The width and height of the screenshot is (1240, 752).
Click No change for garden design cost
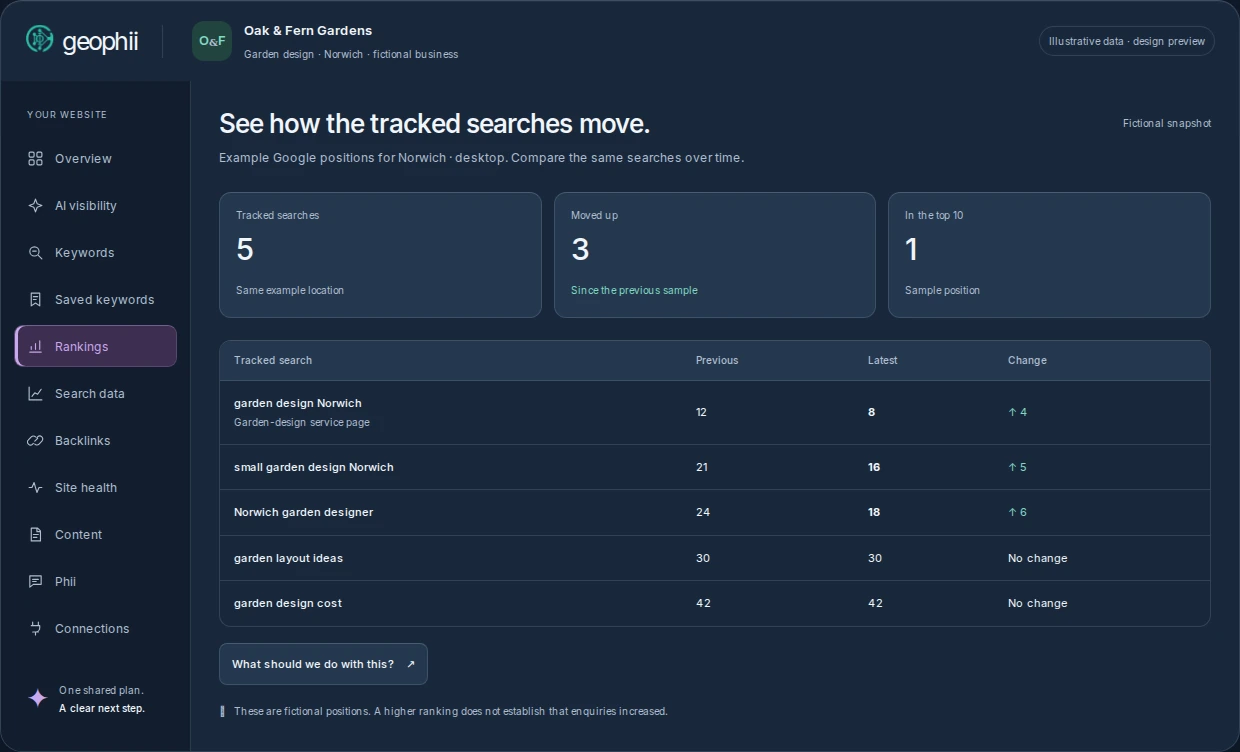(x=1038, y=603)
